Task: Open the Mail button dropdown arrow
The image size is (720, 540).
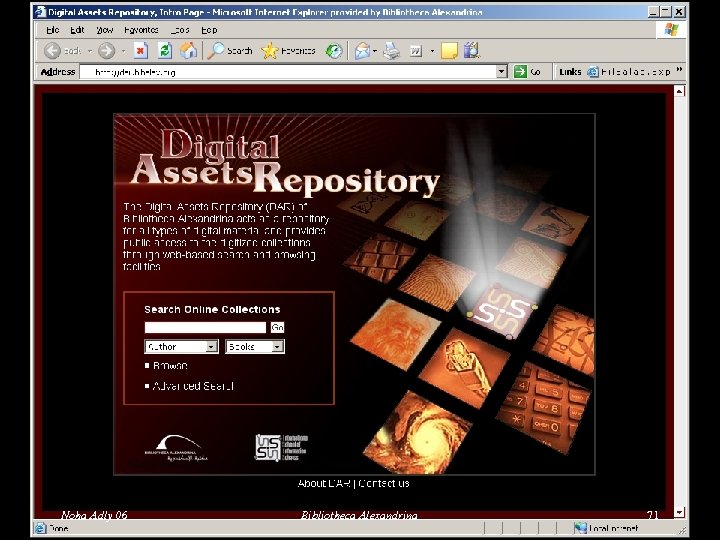Action: click(375, 51)
